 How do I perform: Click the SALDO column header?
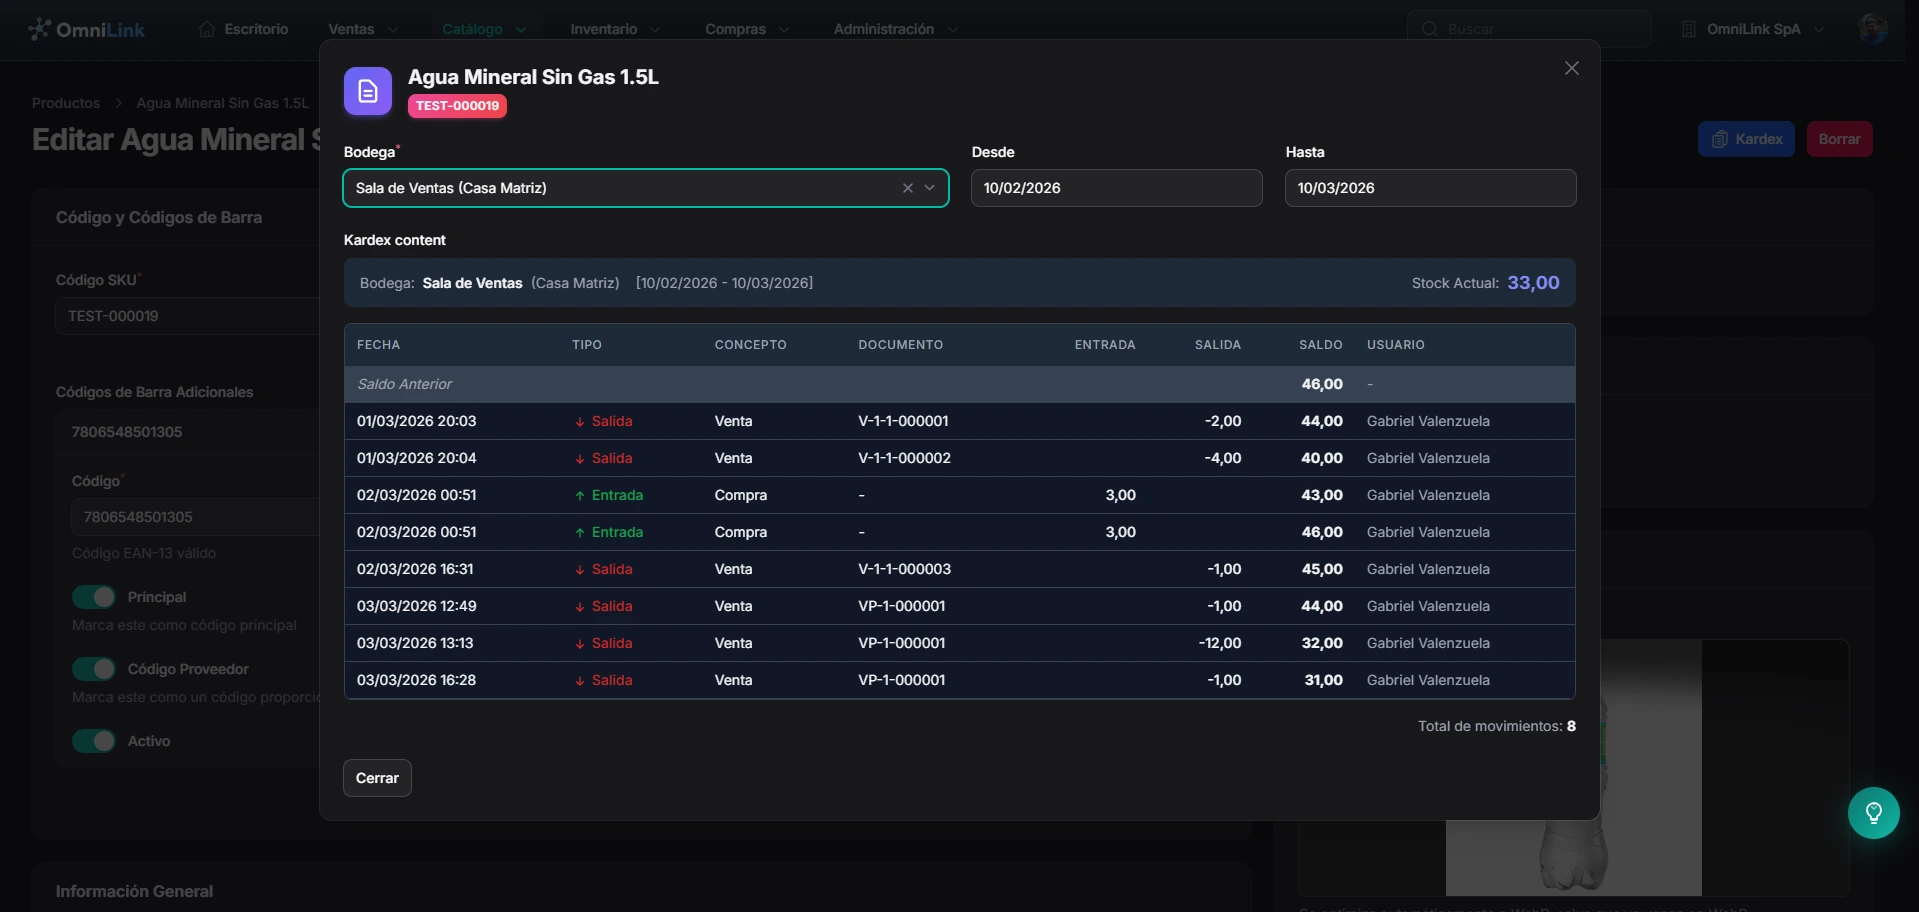[x=1321, y=345]
